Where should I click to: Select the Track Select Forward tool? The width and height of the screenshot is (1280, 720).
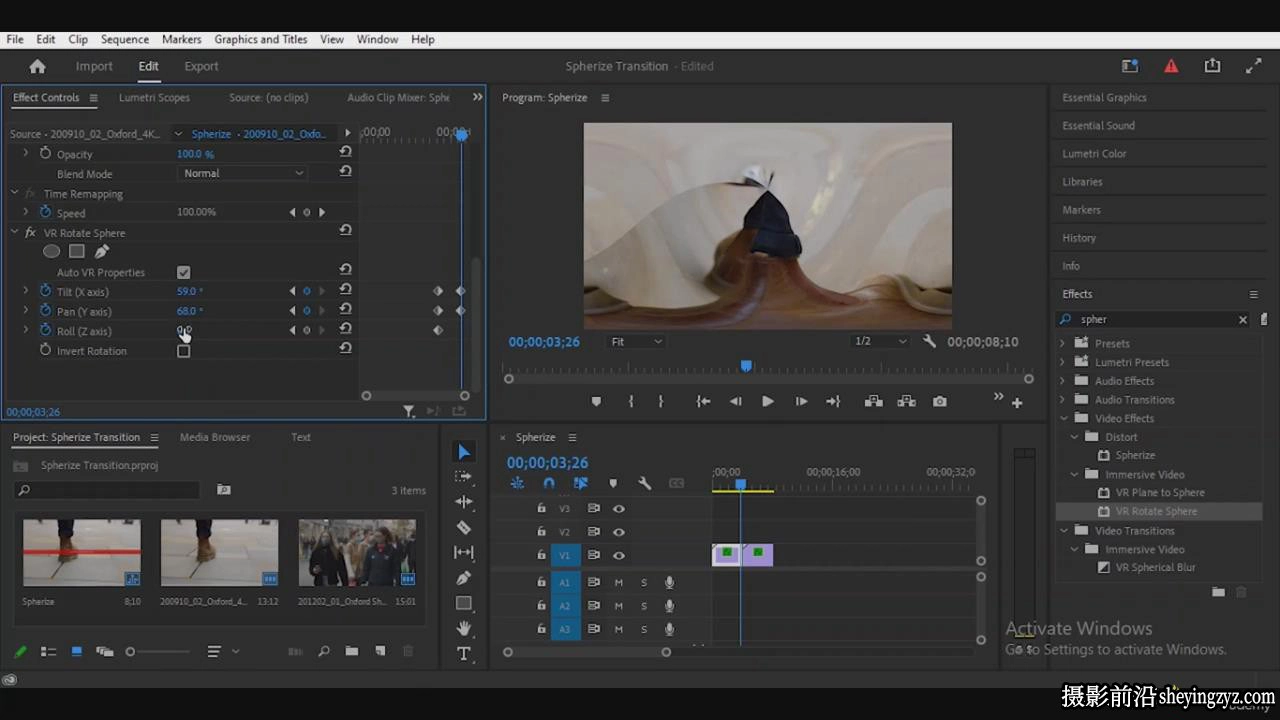point(463,477)
